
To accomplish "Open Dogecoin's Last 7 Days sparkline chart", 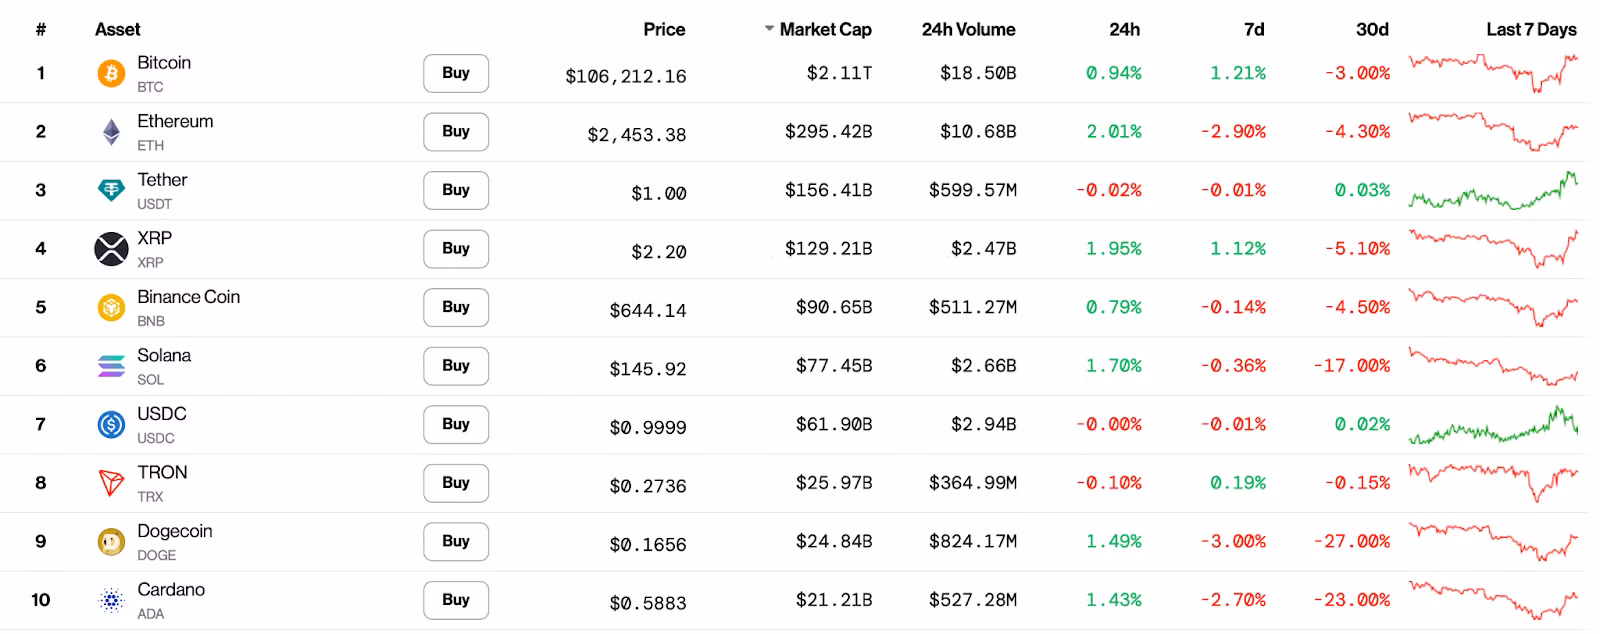I will (1493, 541).
